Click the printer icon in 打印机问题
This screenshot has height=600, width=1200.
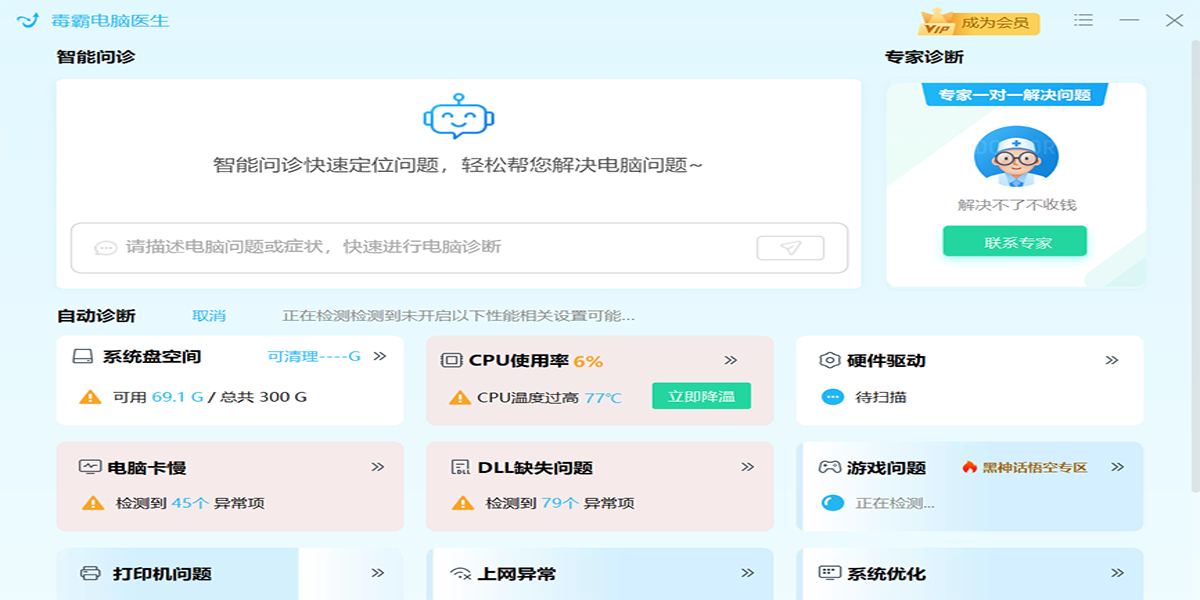click(x=90, y=573)
